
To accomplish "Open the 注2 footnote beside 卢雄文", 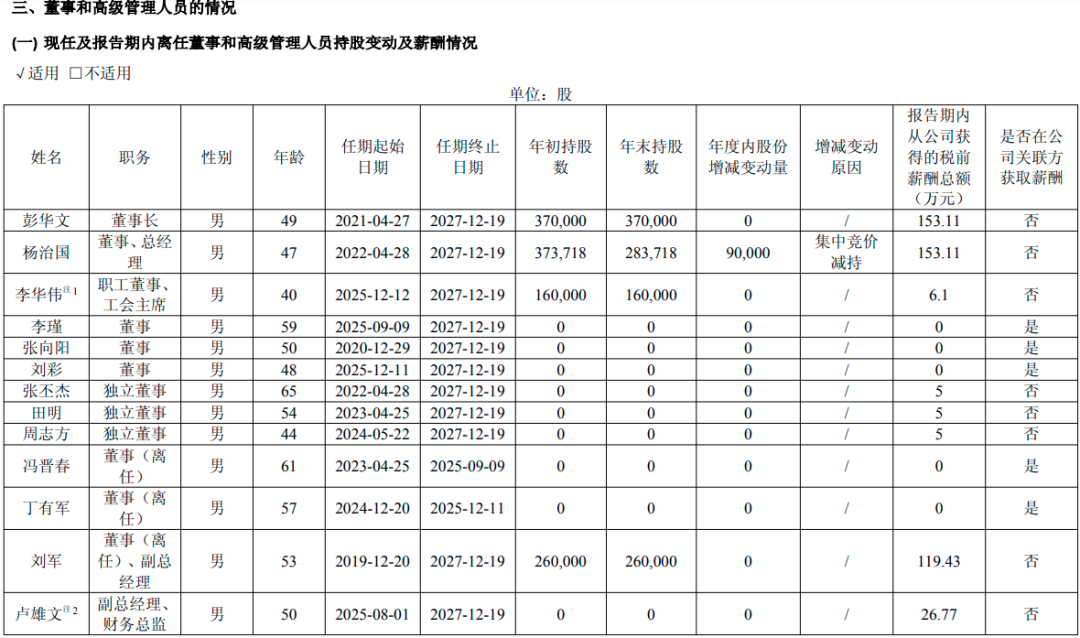I will click(70, 609).
